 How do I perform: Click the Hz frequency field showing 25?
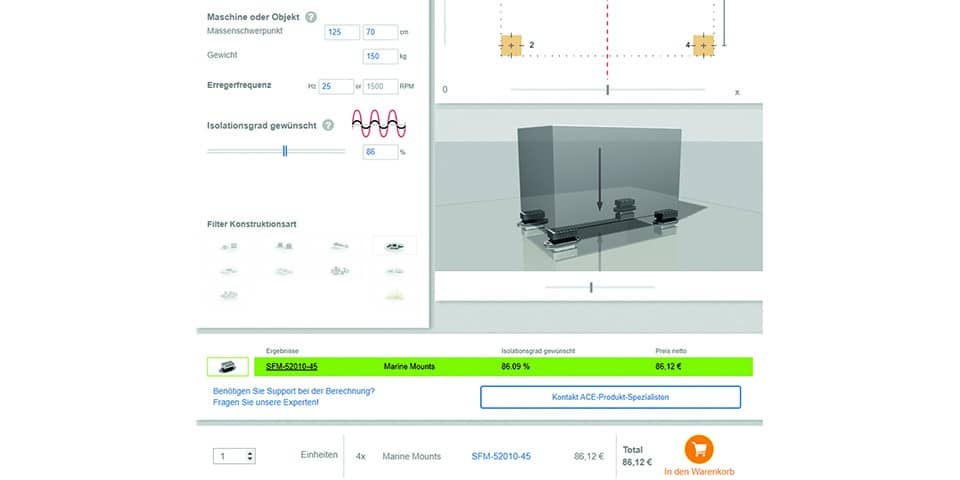336,86
